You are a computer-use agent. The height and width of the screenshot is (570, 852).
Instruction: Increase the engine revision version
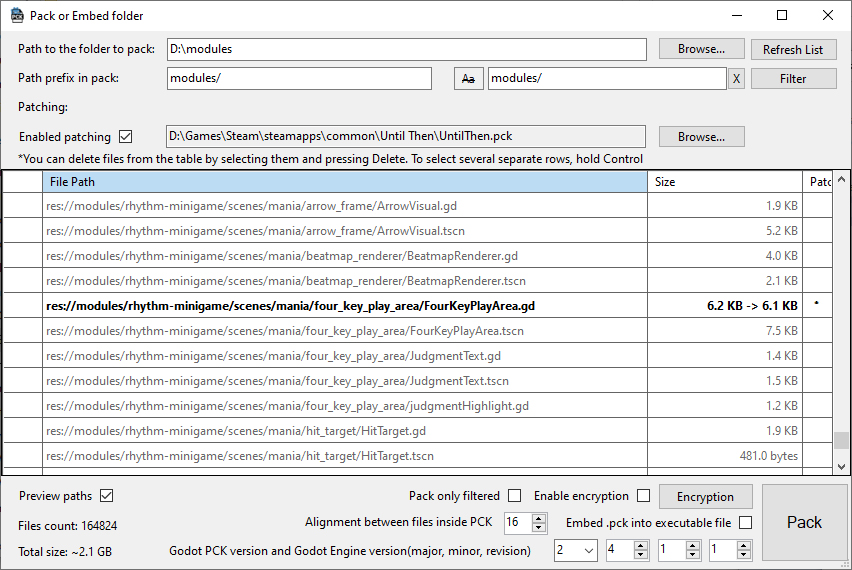(743, 546)
